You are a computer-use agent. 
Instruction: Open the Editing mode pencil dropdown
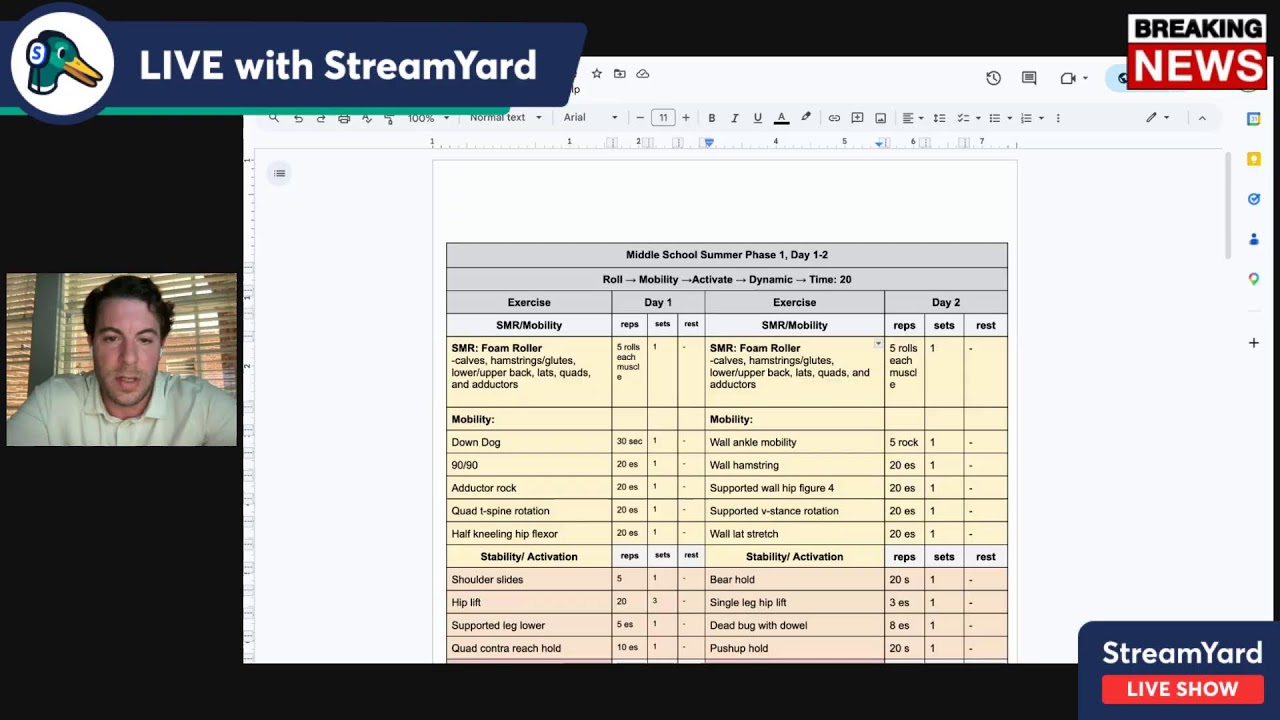pyautogui.click(x=1157, y=118)
